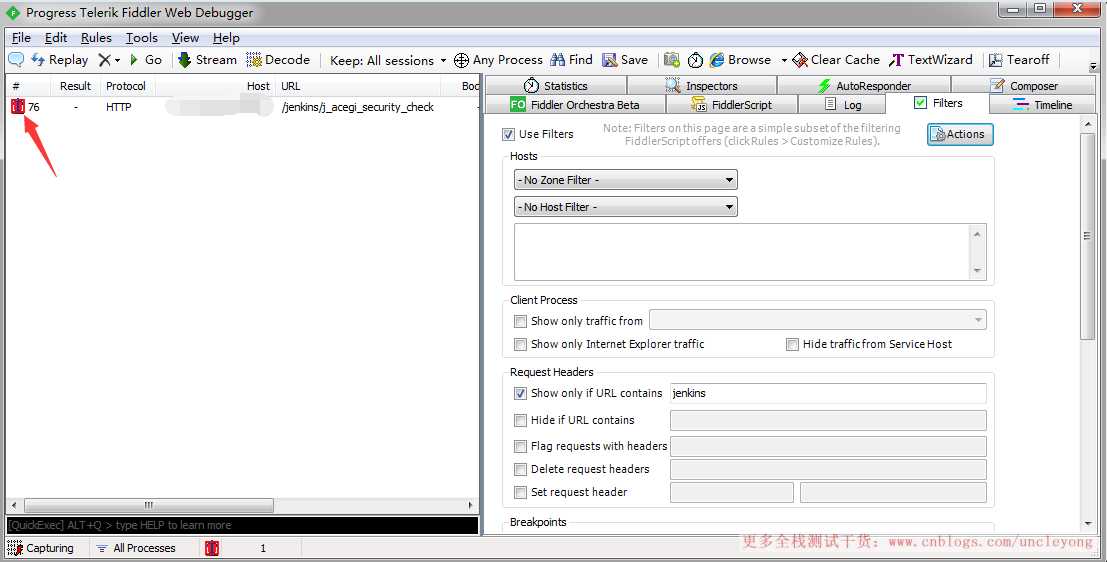Click the Go resume button

coord(145,60)
